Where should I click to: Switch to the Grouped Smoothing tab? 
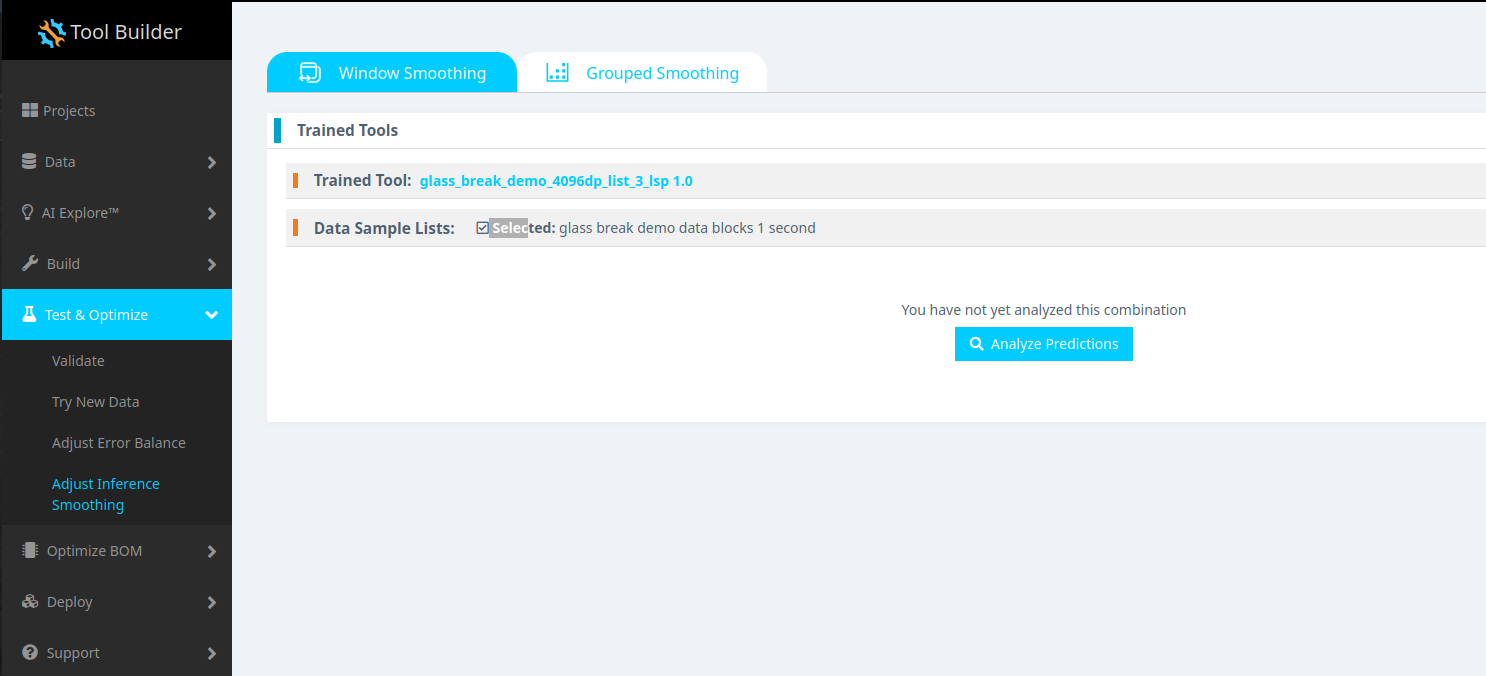pyautogui.click(x=642, y=73)
